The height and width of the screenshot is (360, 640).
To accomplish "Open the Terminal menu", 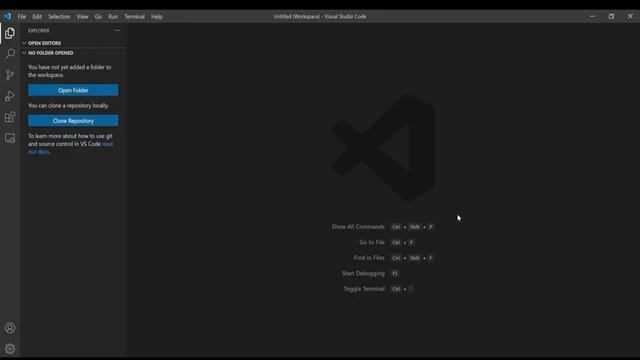I will tap(135, 17).
